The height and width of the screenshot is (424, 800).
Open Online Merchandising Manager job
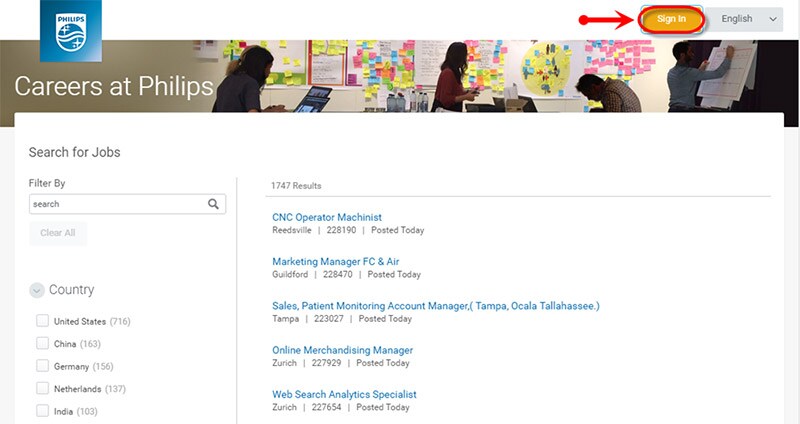342,351
